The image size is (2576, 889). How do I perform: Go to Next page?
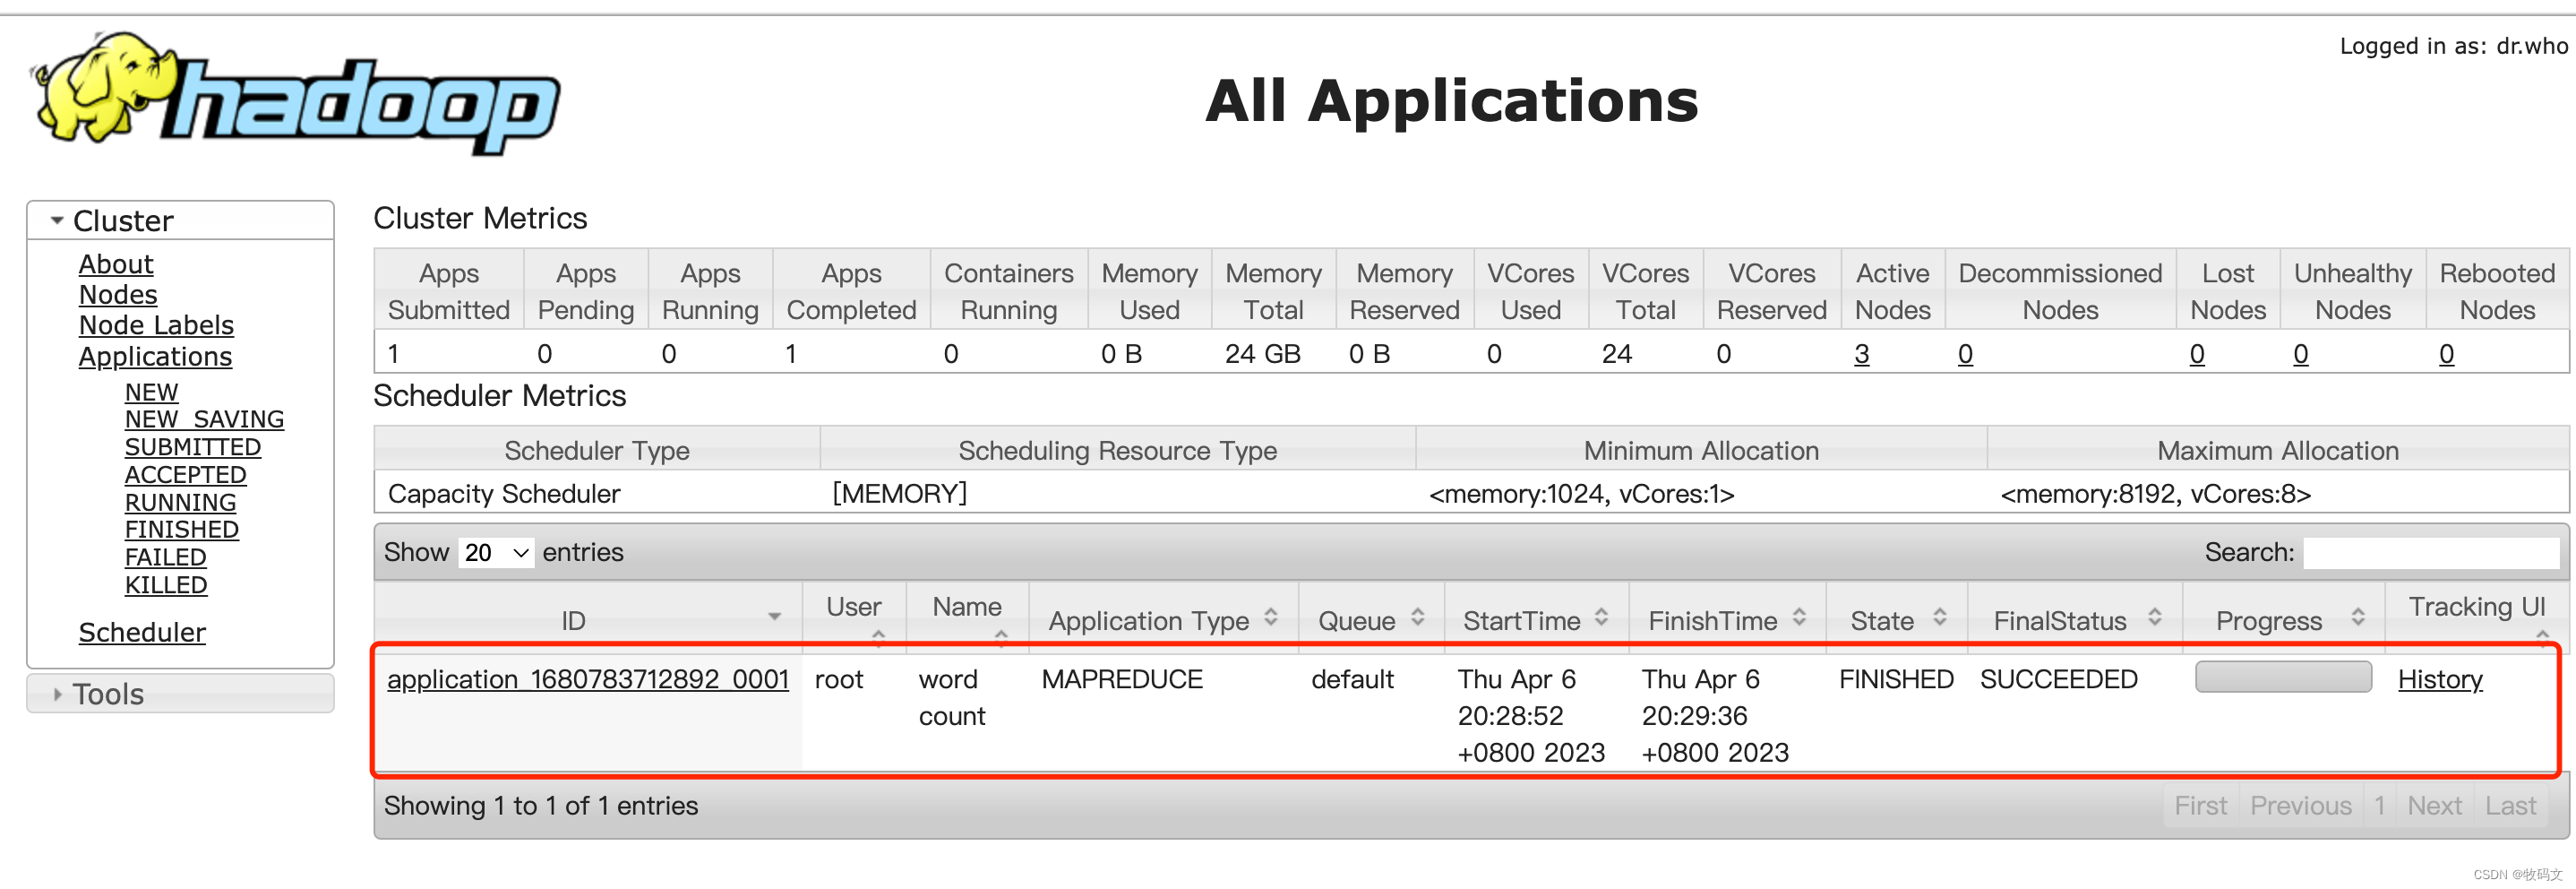(x=2434, y=805)
